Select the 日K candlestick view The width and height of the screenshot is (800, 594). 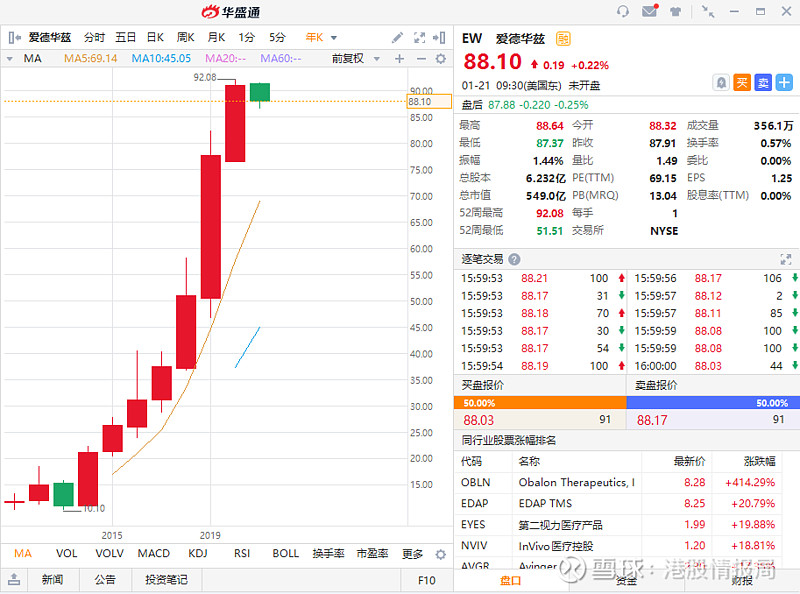pos(153,37)
